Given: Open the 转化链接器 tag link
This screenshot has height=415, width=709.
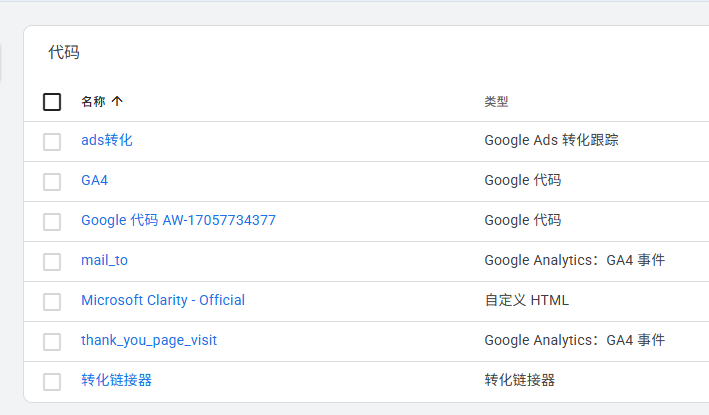Looking at the screenshot, I should click(116, 380).
